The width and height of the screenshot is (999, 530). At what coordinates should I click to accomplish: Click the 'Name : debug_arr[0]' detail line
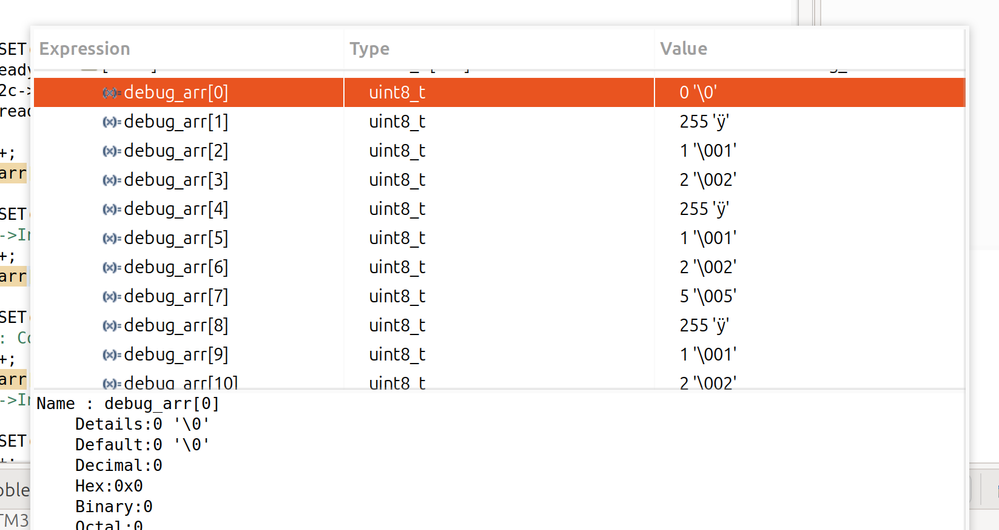point(128,404)
